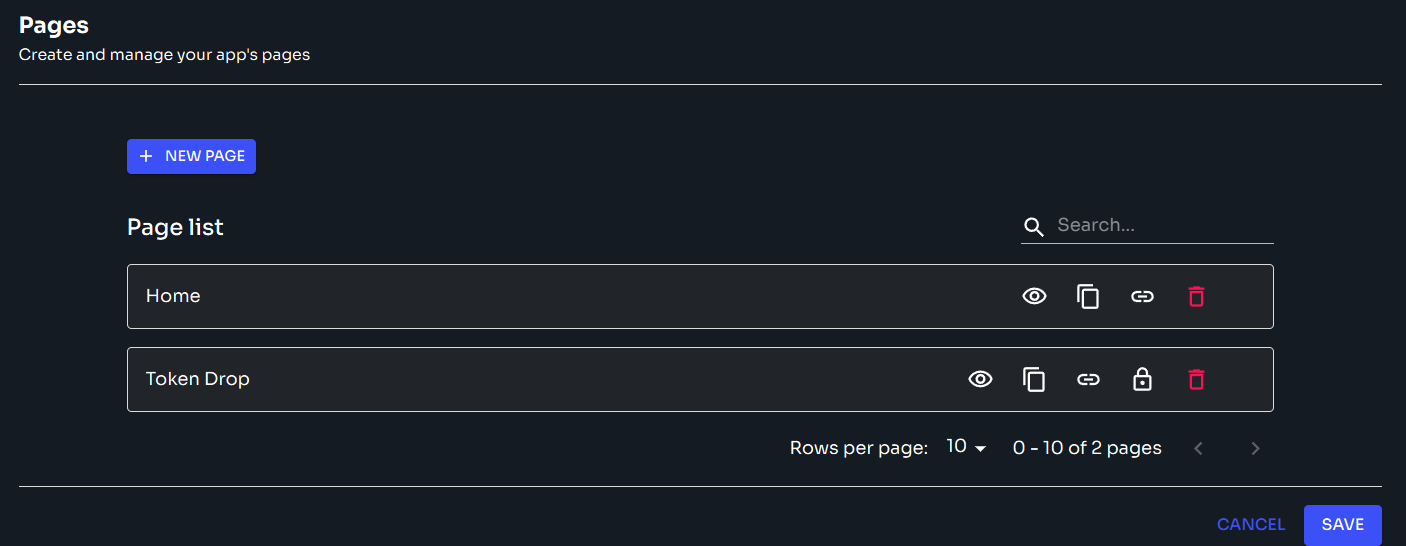Viewport: 1406px width, 546px height.
Task: Go to the next page of results
Action: (x=1256, y=448)
